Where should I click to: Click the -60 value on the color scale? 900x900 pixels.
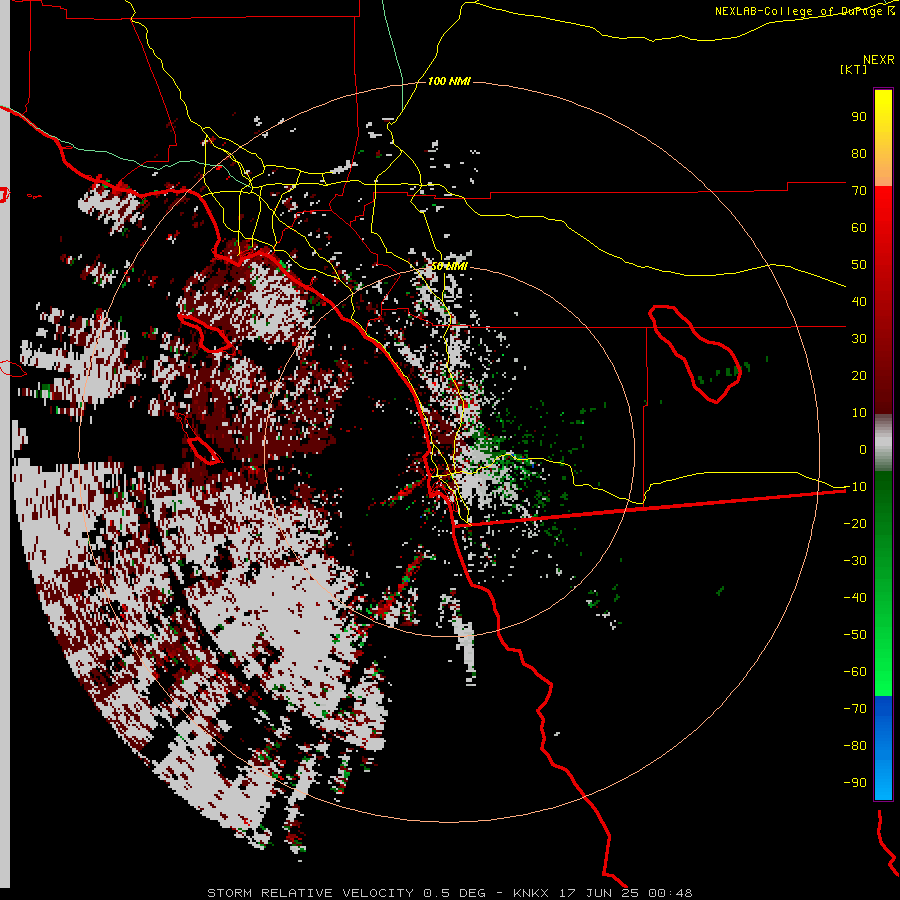tap(855, 672)
